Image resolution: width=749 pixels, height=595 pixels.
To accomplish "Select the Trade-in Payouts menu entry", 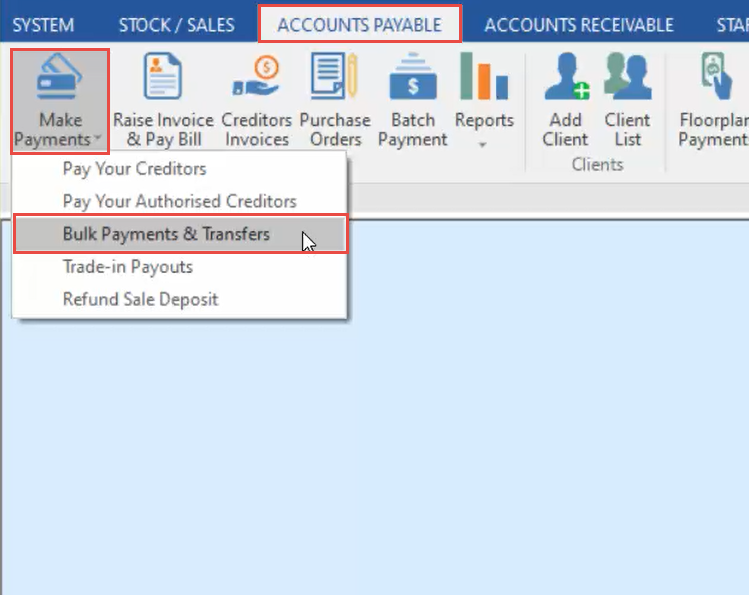I will pos(127,267).
